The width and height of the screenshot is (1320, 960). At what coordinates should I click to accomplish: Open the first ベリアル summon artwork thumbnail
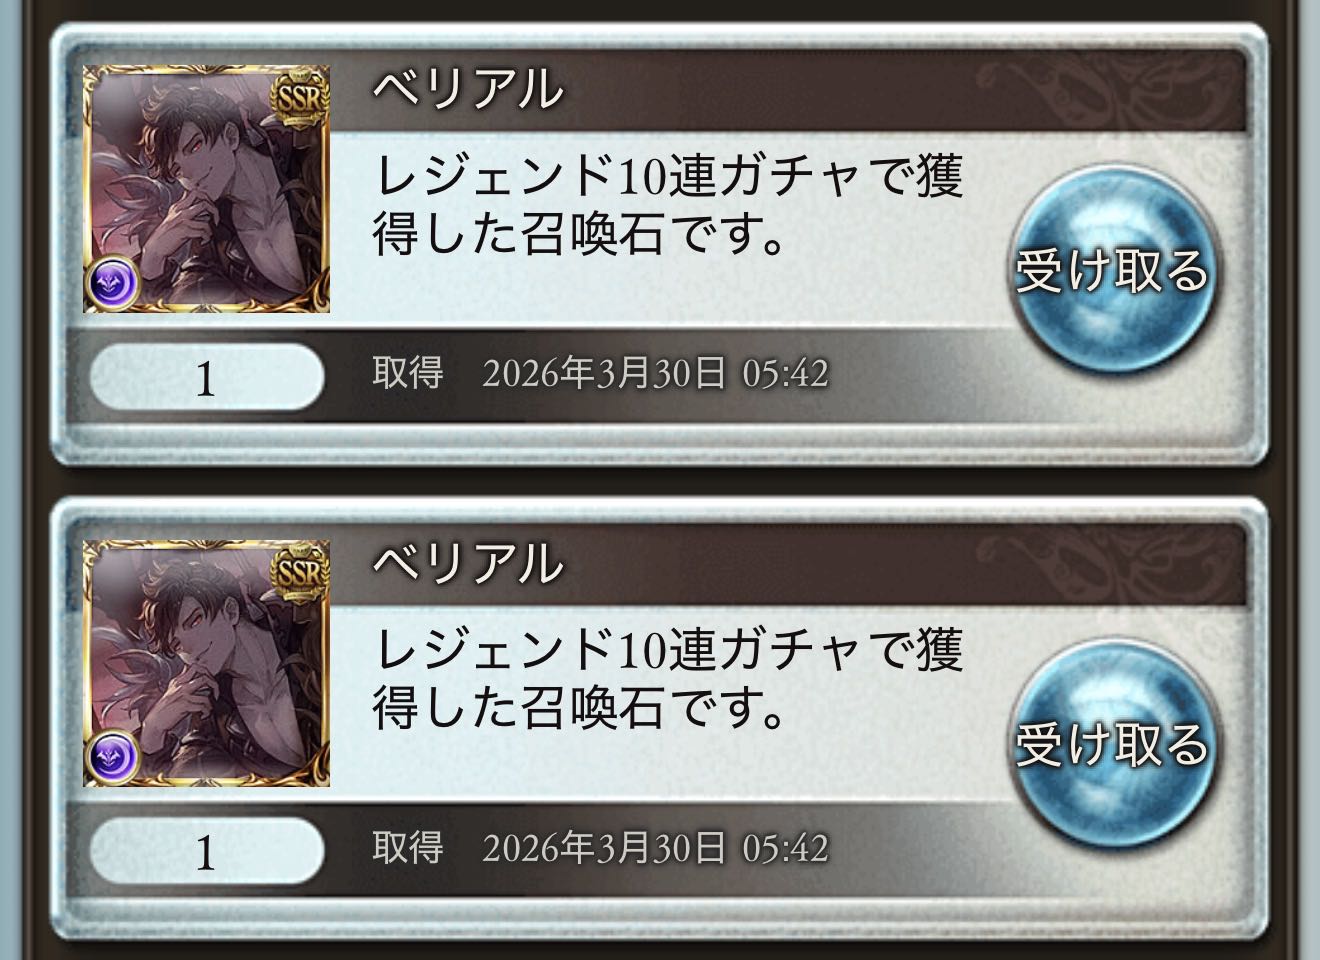click(x=206, y=189)
